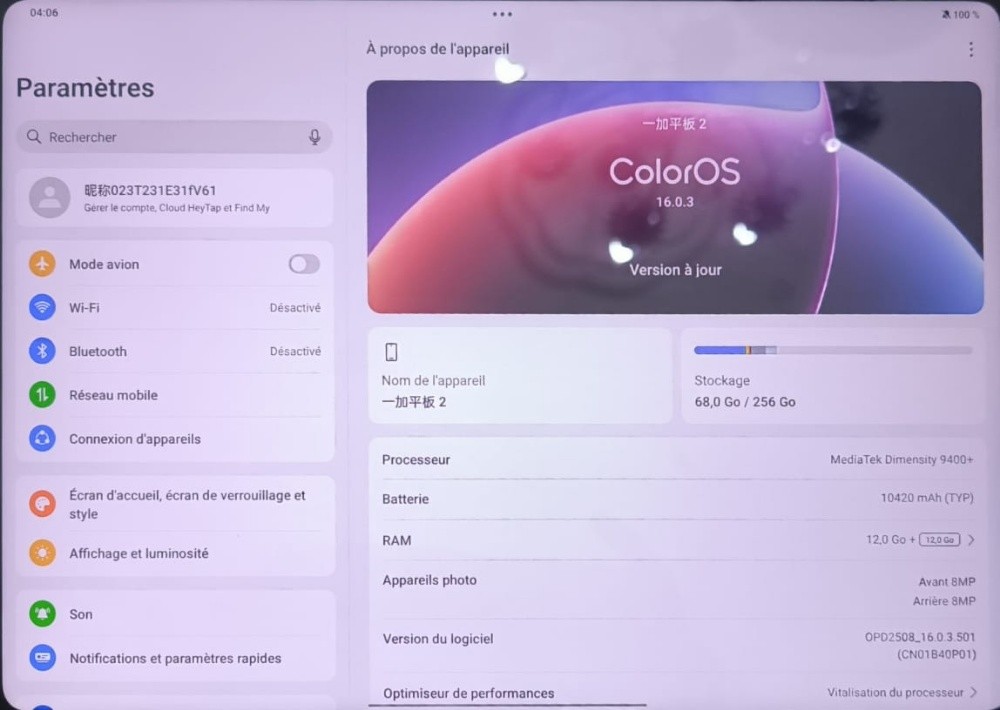Tap the airplane mode icon
Image resolution: width=1000 pixels, height=710 pixels.
[42, 263]
